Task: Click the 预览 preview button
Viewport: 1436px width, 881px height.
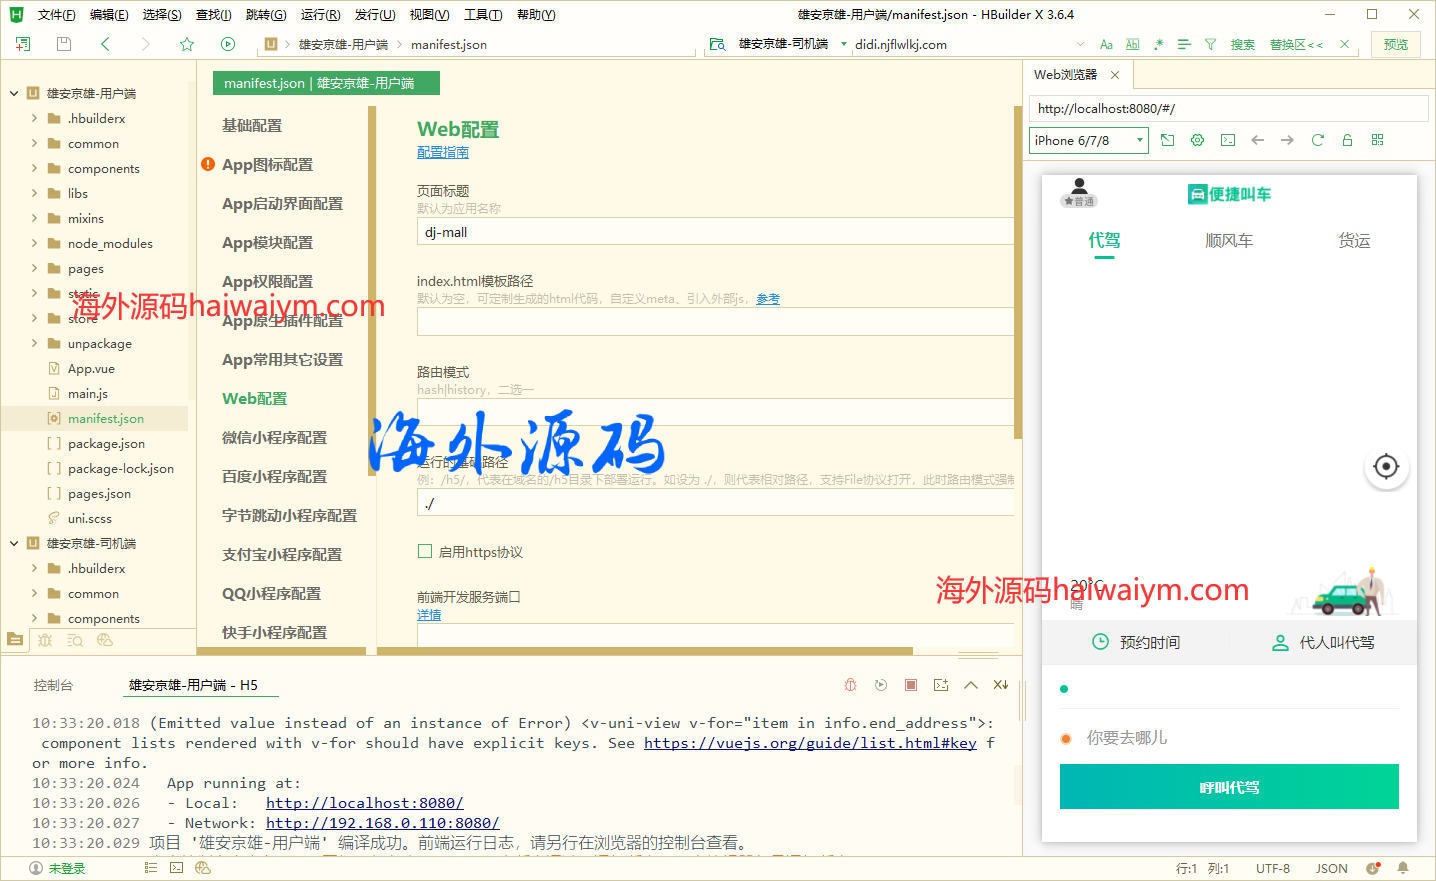Action: tap(1395, 44)
